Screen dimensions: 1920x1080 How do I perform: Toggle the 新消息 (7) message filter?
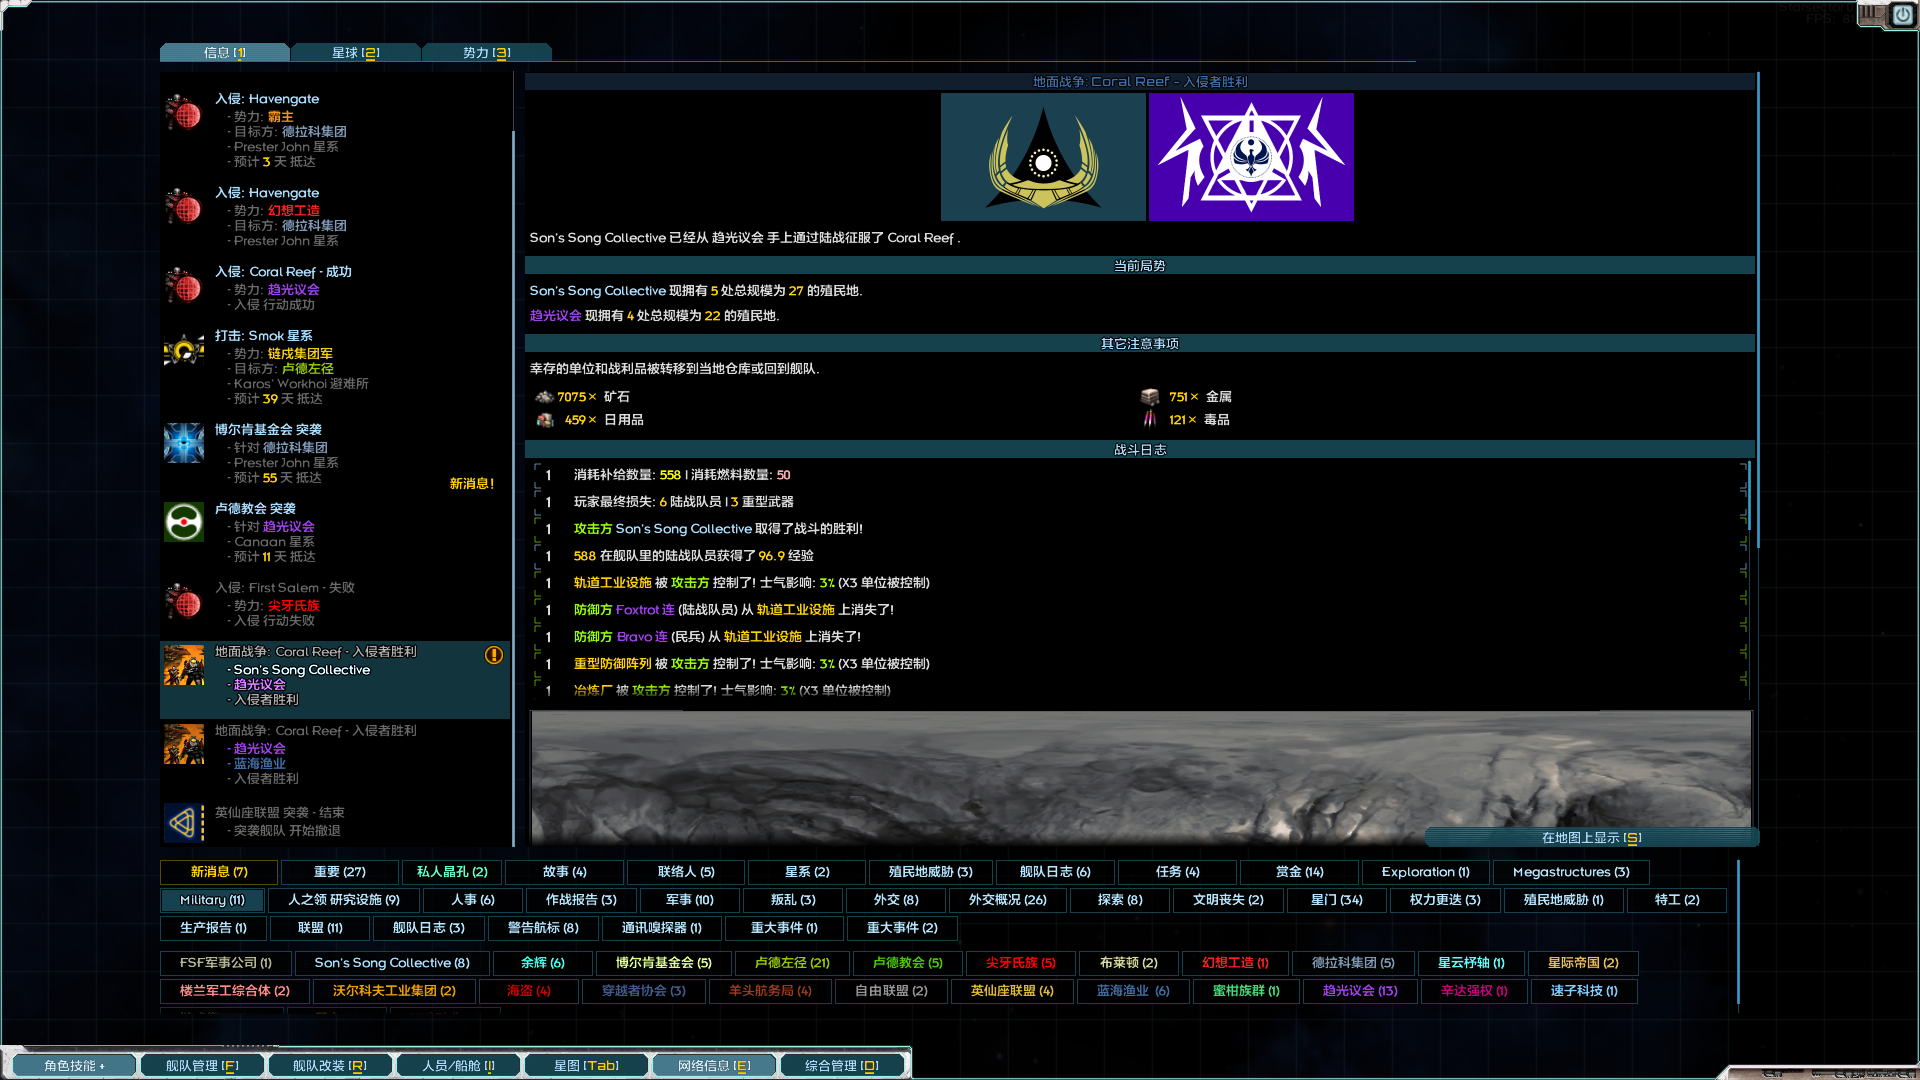coord(218,872)
